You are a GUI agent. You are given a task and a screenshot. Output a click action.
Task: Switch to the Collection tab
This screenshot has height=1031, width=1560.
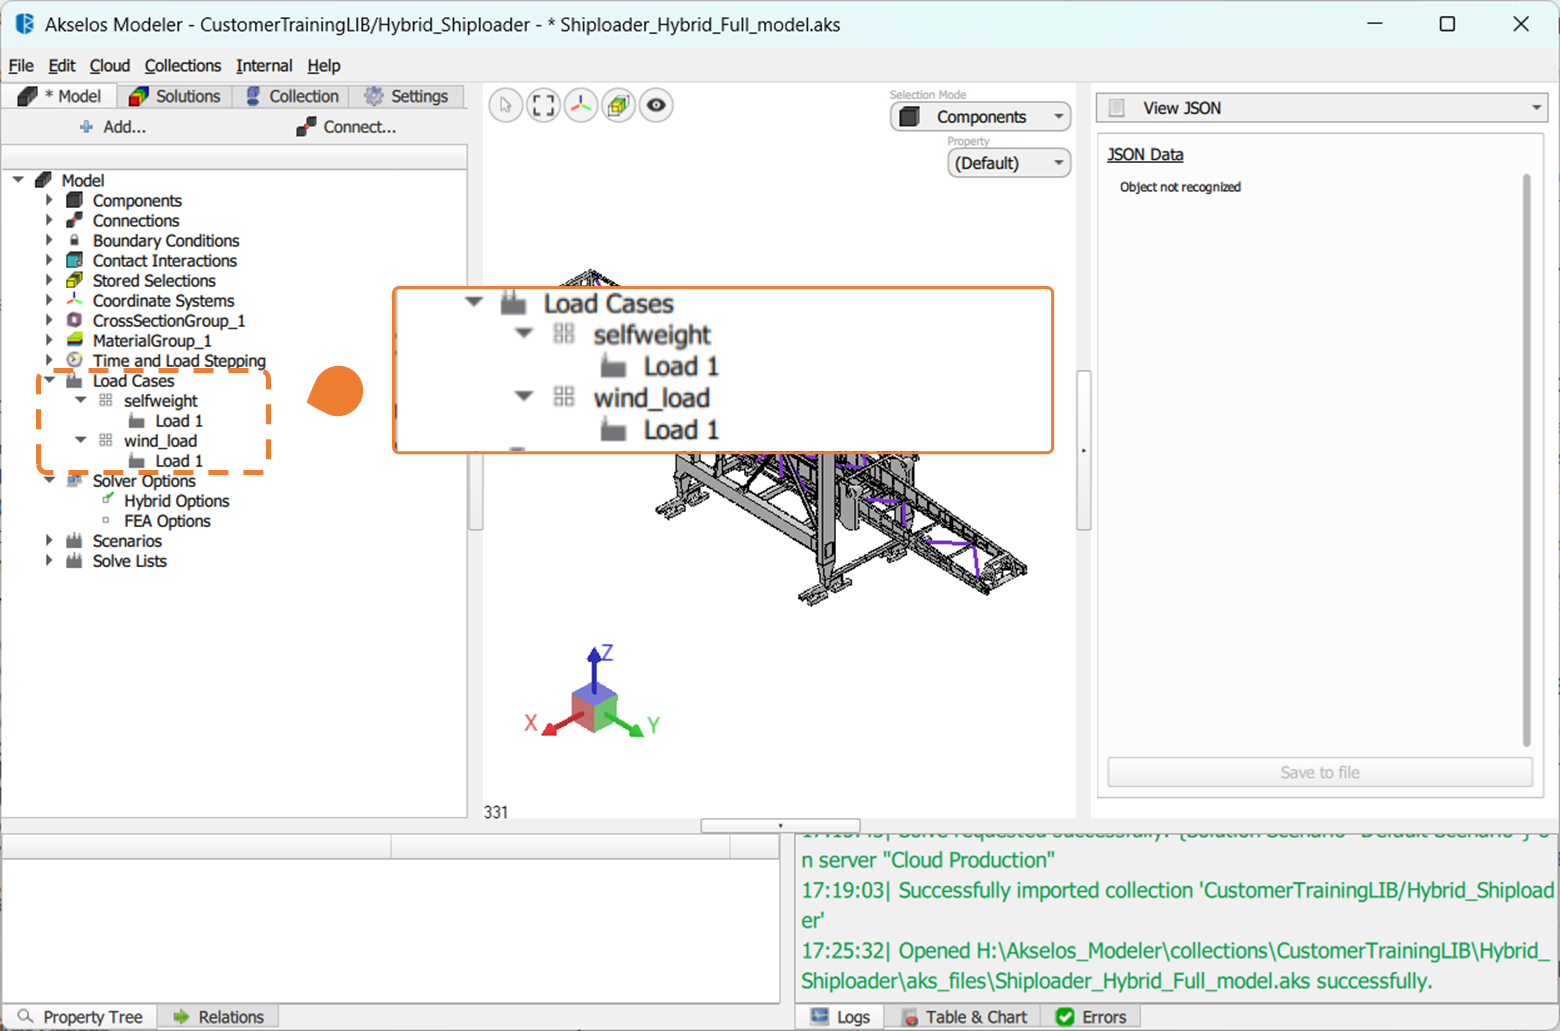(292, 96)
